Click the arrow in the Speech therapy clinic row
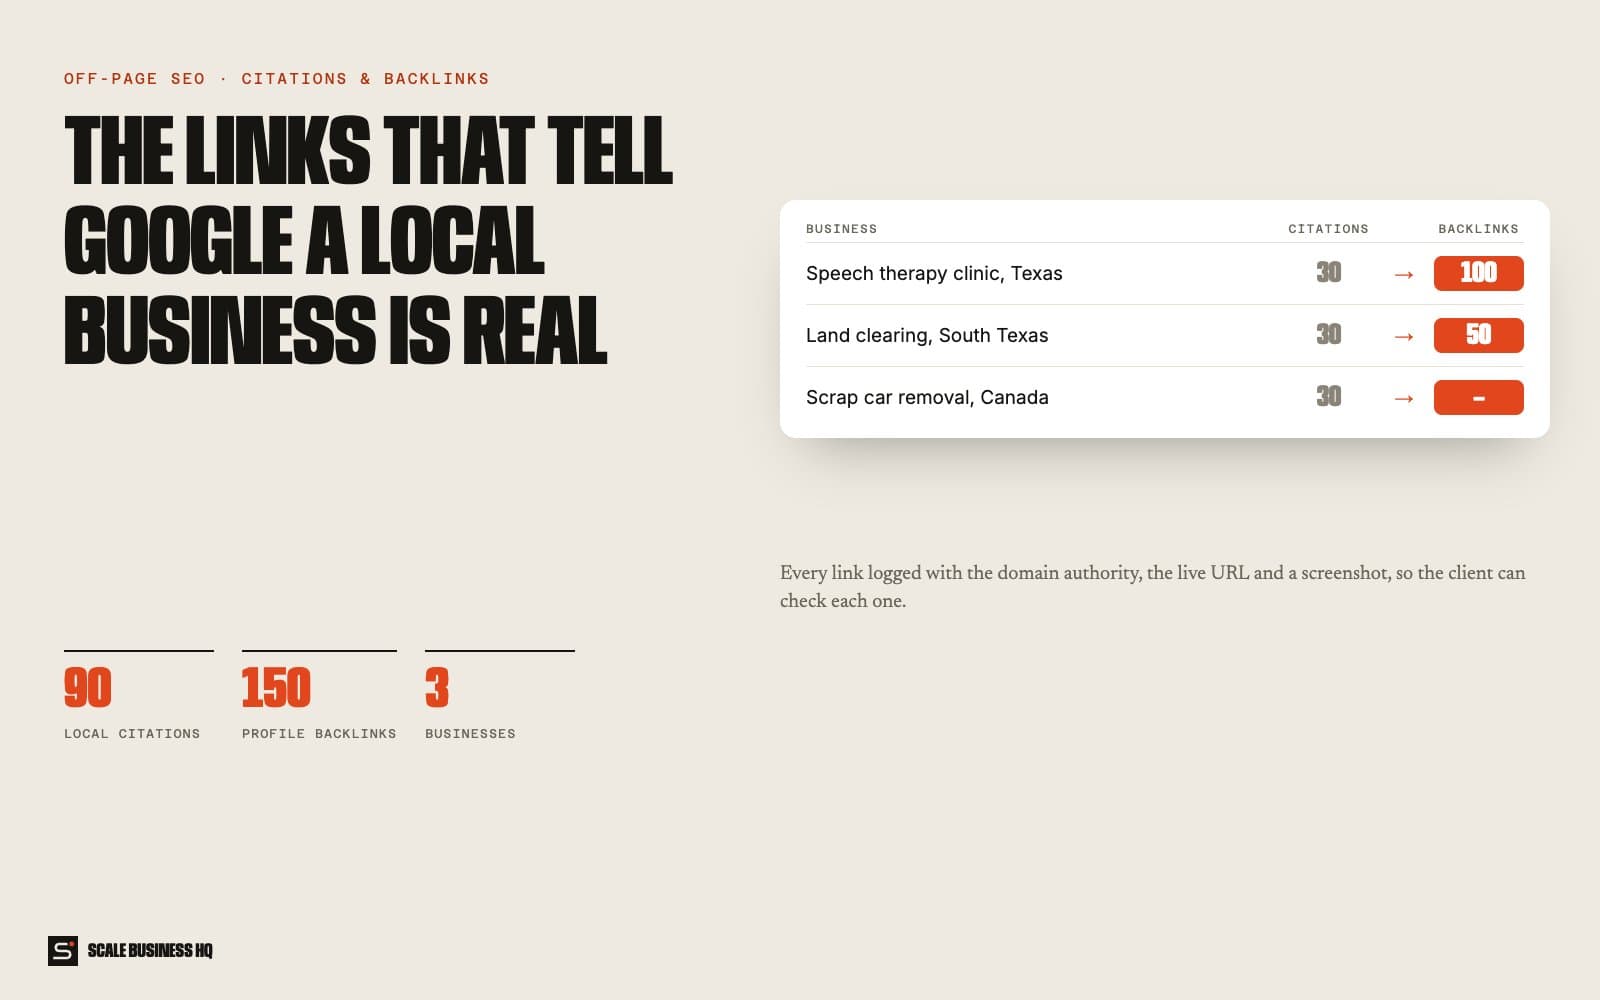The image size is (1600, 1000). click(1404, 274)
